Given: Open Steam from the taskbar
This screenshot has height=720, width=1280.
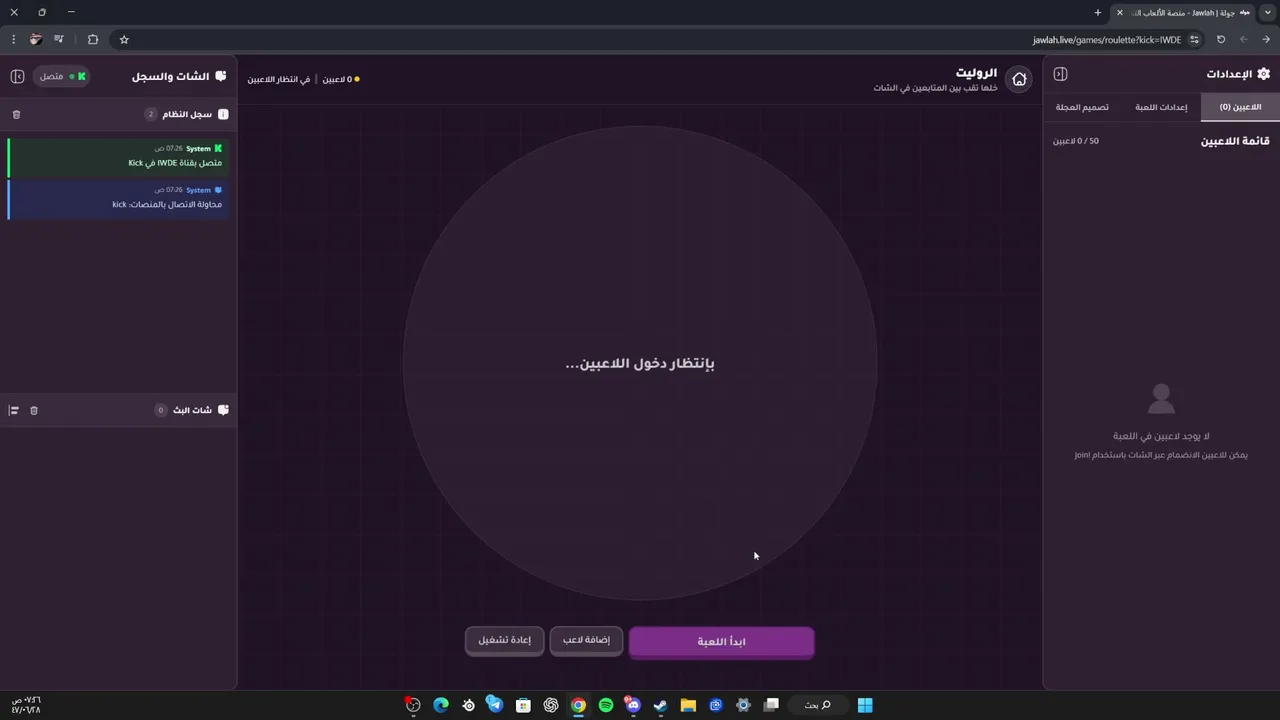Looking at the screenshot, I should (660, 705).
